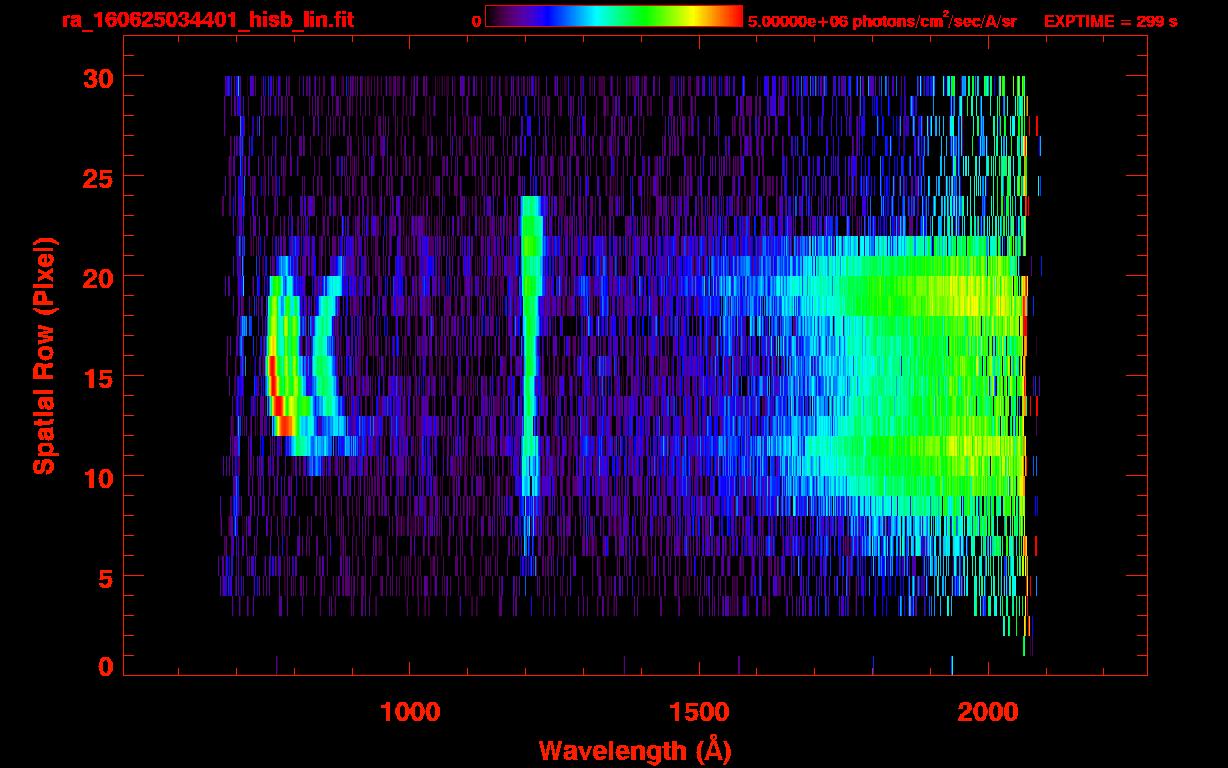The width and height of the screenshot is (1228, 768).
Task: Click the vertical emission line near 1216 Å
Action: coord(530,350)
